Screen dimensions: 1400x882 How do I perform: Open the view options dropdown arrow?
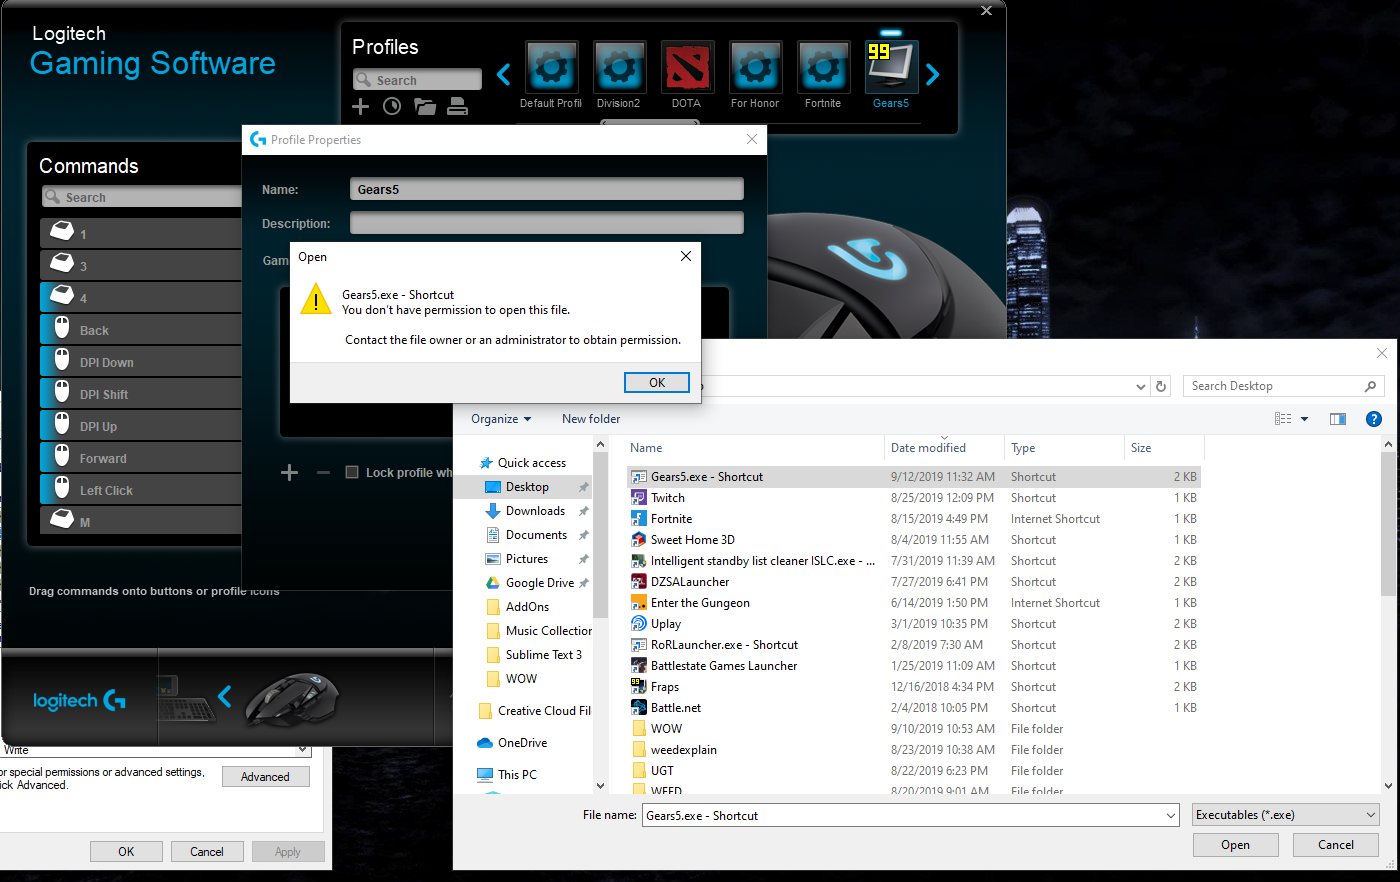pos(1304,419)
